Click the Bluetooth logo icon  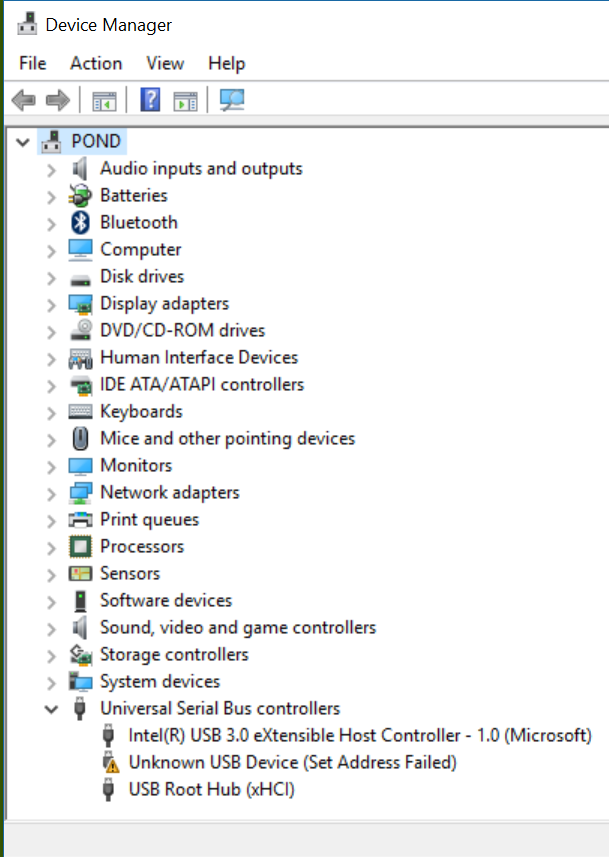[x=80, y=222]
